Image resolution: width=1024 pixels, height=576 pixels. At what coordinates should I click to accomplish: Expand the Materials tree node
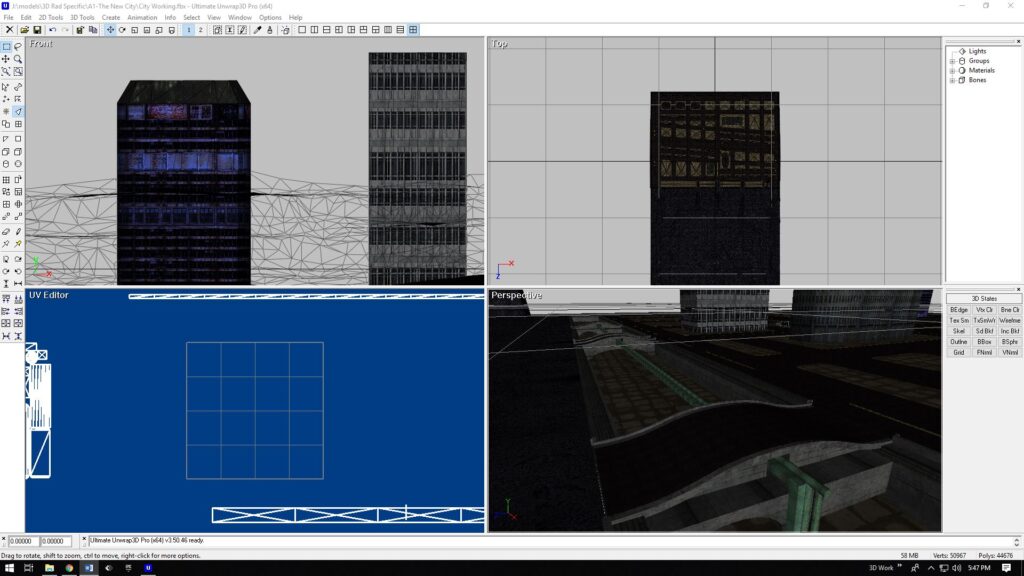(x=952, y=71)
